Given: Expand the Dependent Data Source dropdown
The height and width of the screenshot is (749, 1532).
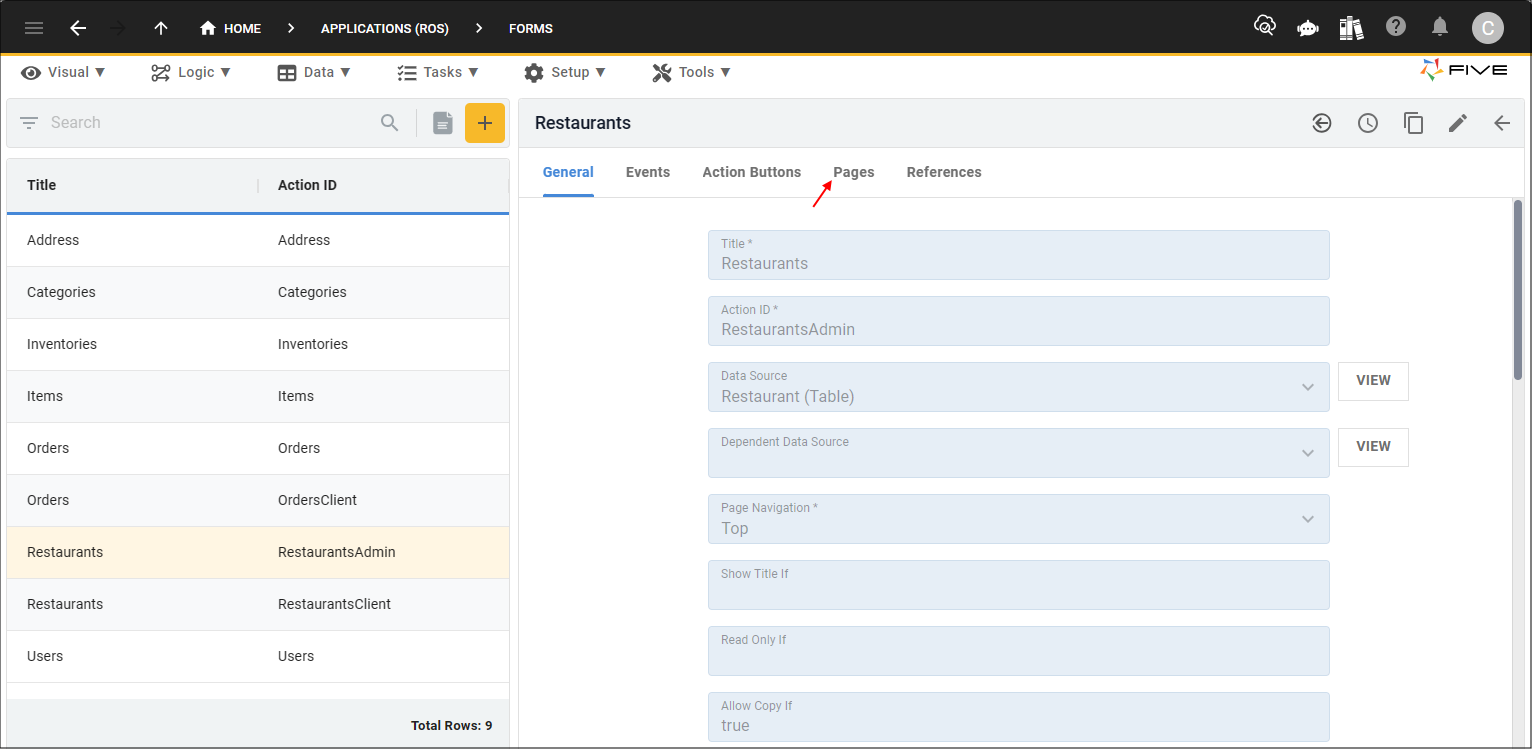Looking at the screenshot, I should [1308, 453].
